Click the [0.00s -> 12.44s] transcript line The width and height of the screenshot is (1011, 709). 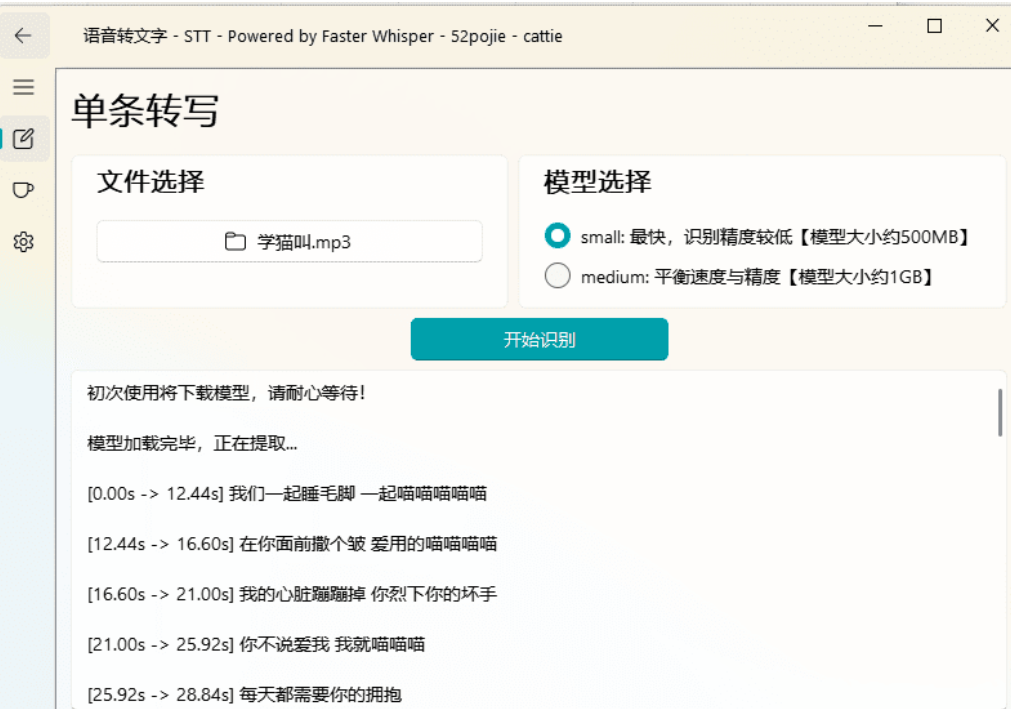(287, 494)
